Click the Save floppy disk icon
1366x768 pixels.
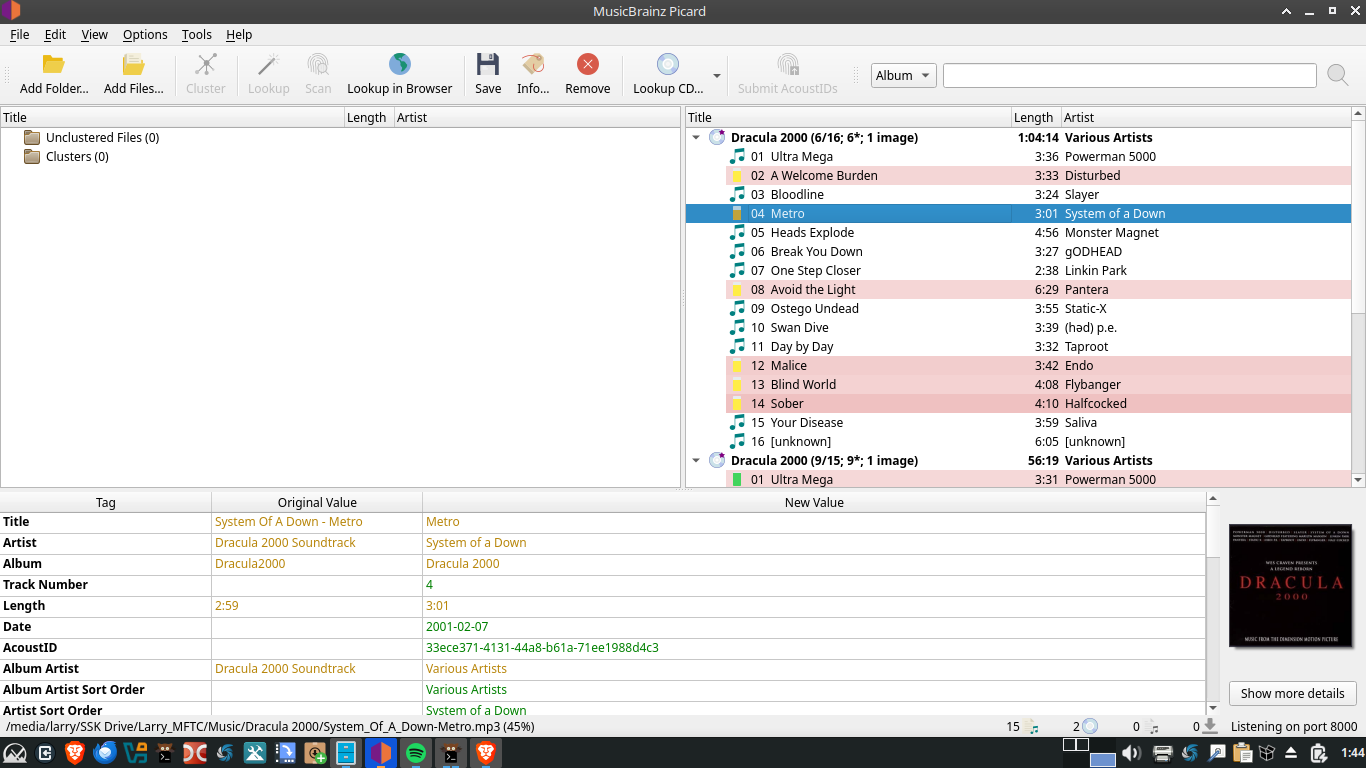(x=488, y=65)
